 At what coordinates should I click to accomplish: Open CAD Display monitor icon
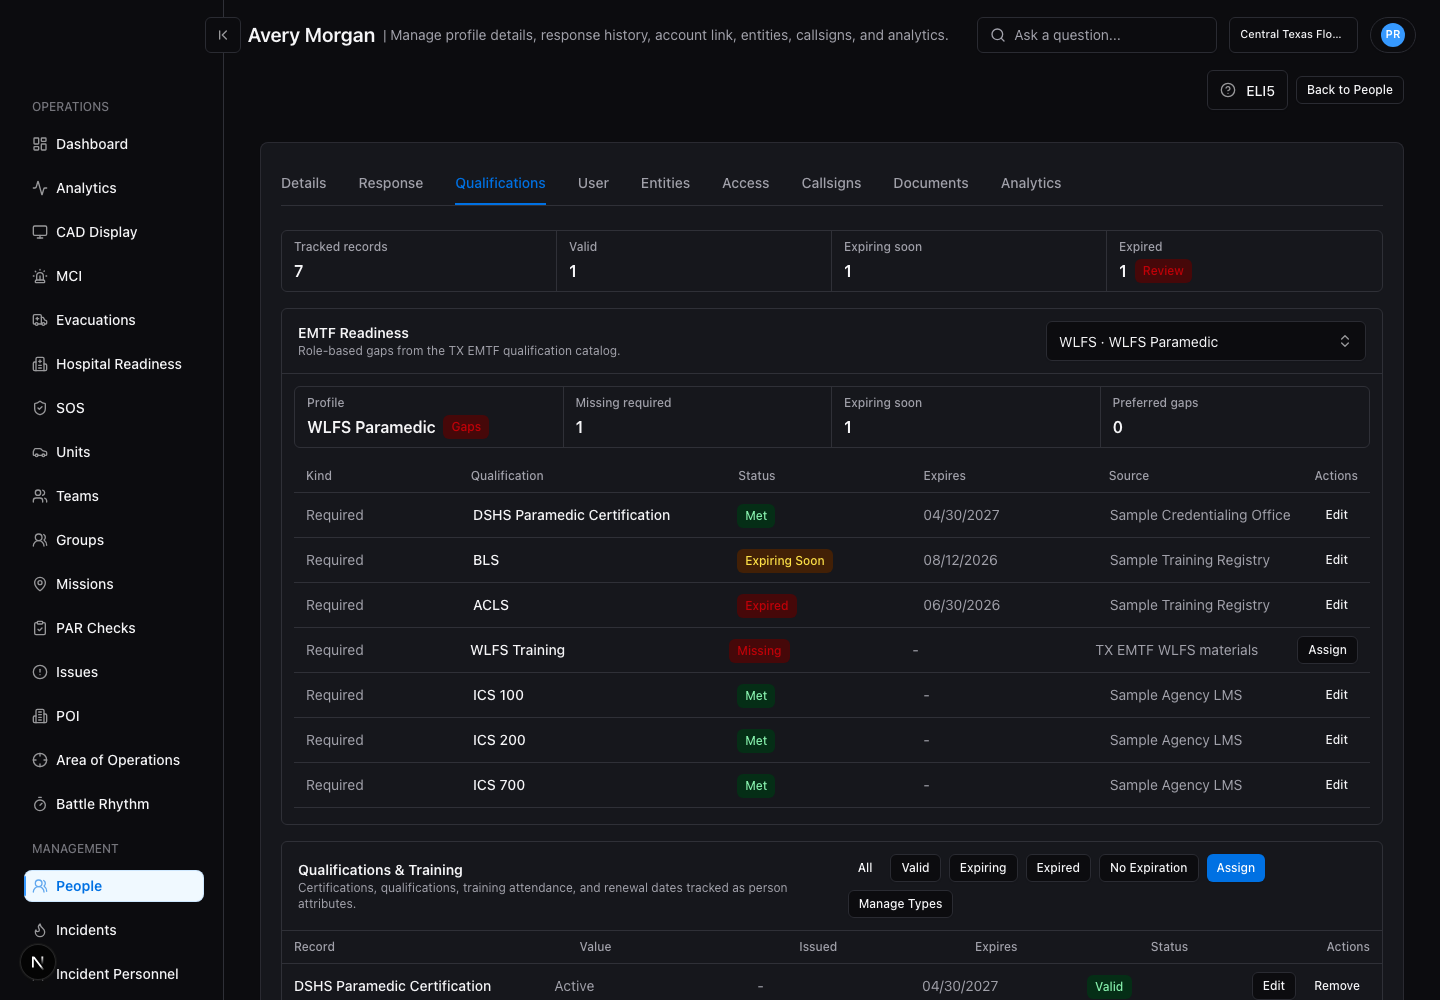point(40,232)
